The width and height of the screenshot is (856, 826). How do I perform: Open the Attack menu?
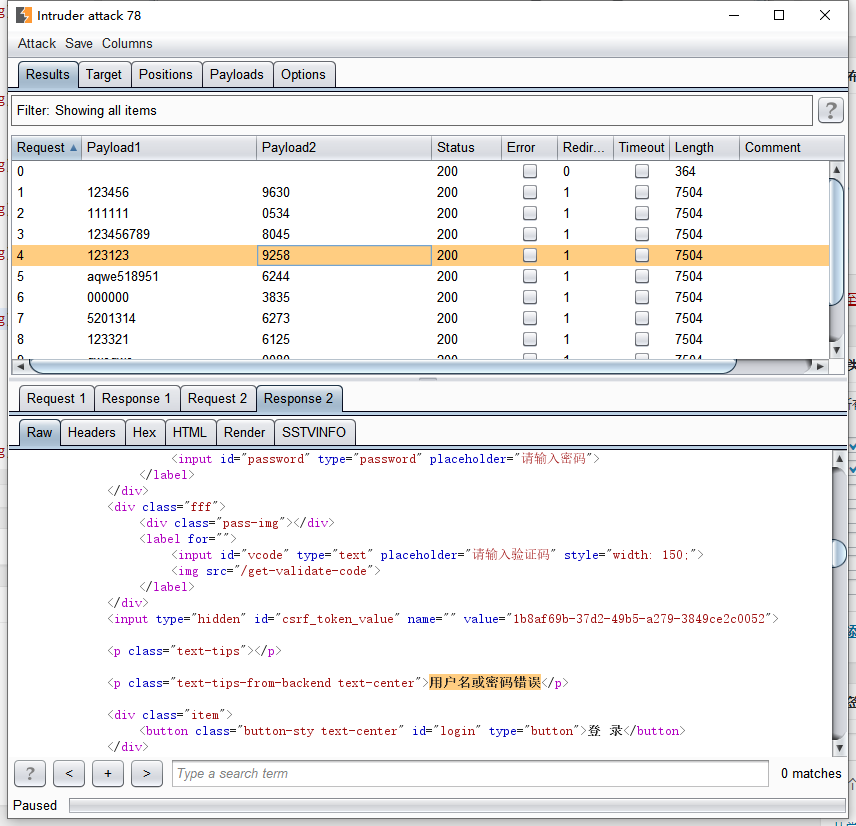(x=37, y=43)
